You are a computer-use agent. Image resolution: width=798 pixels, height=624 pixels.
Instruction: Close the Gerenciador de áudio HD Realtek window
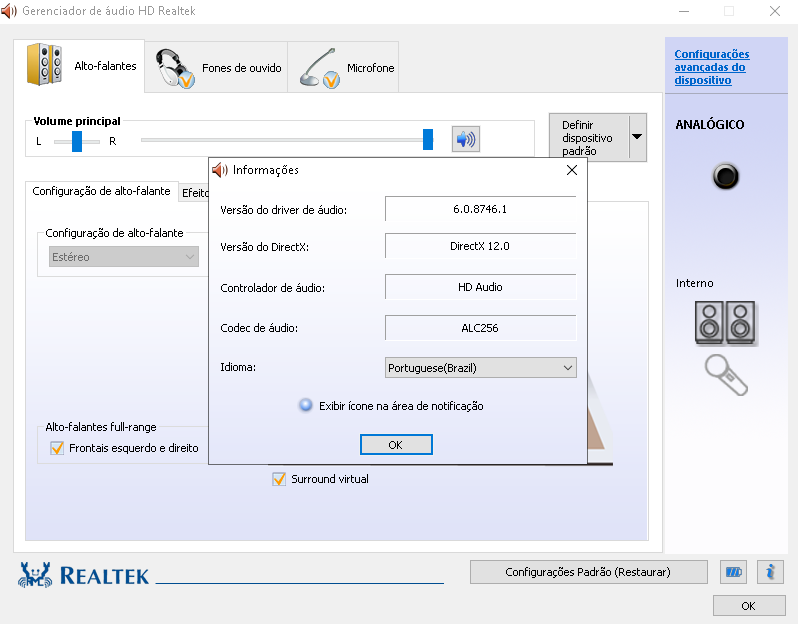[x=775, y=11]
